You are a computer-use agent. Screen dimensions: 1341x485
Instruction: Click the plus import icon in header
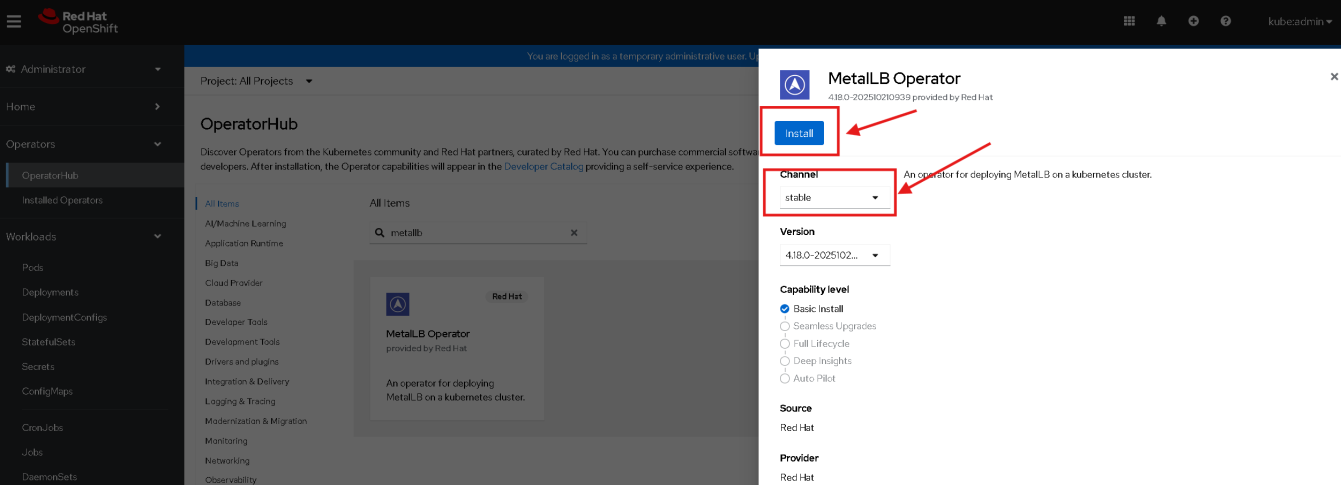(x=1193, y=21)
